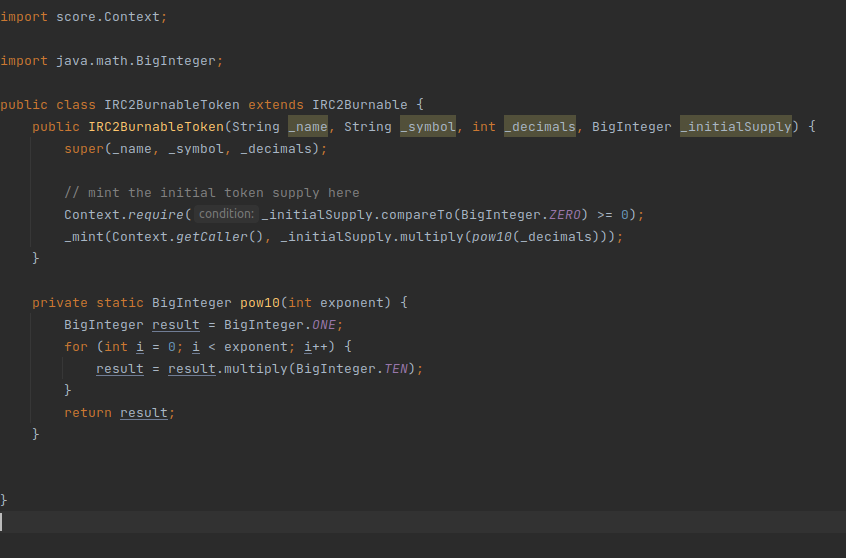
Task: Click the highlighted _symbol constructor parameter
Action: click(x=428, y=127)
